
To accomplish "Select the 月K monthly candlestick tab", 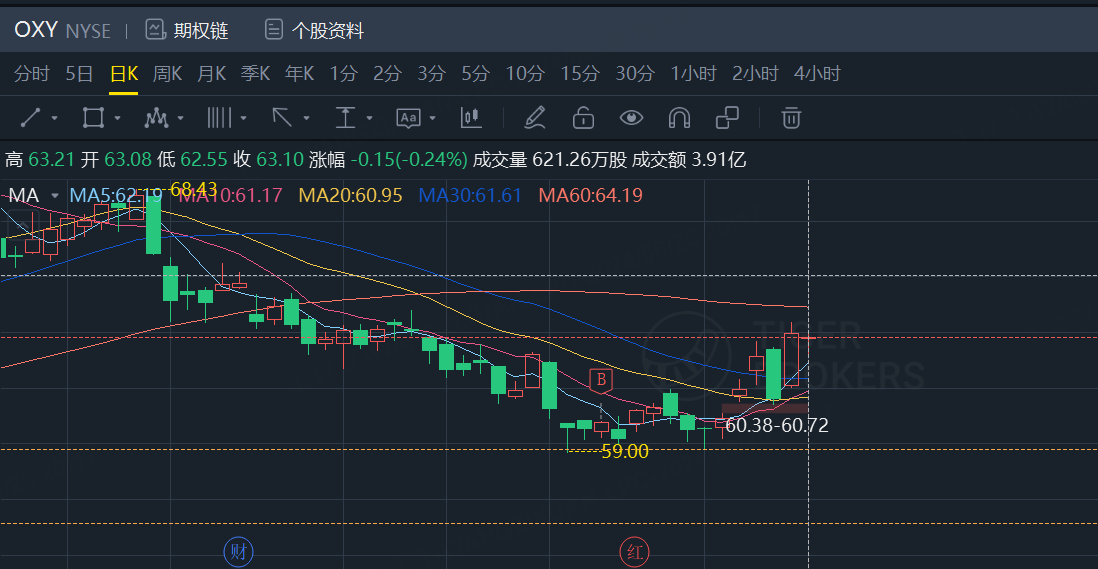I will [x=211, y=73].
